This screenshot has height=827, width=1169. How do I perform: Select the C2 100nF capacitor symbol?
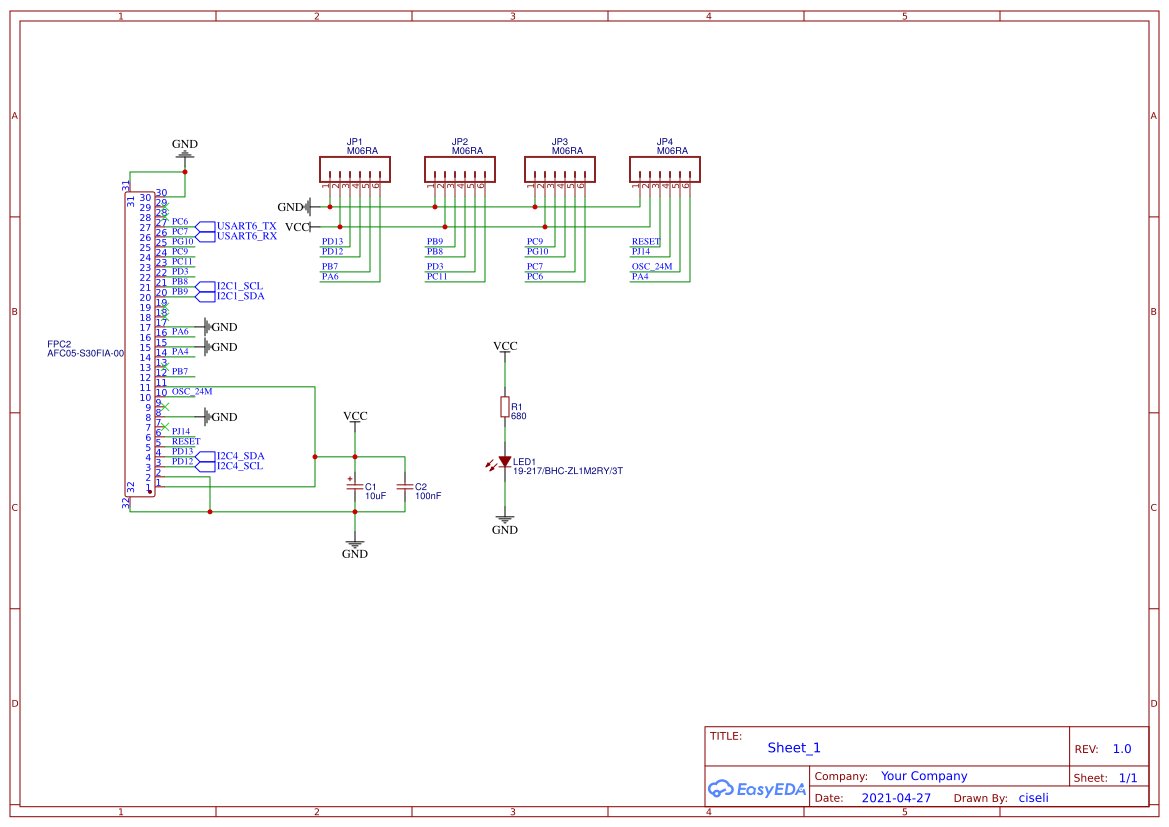[404, 487]
